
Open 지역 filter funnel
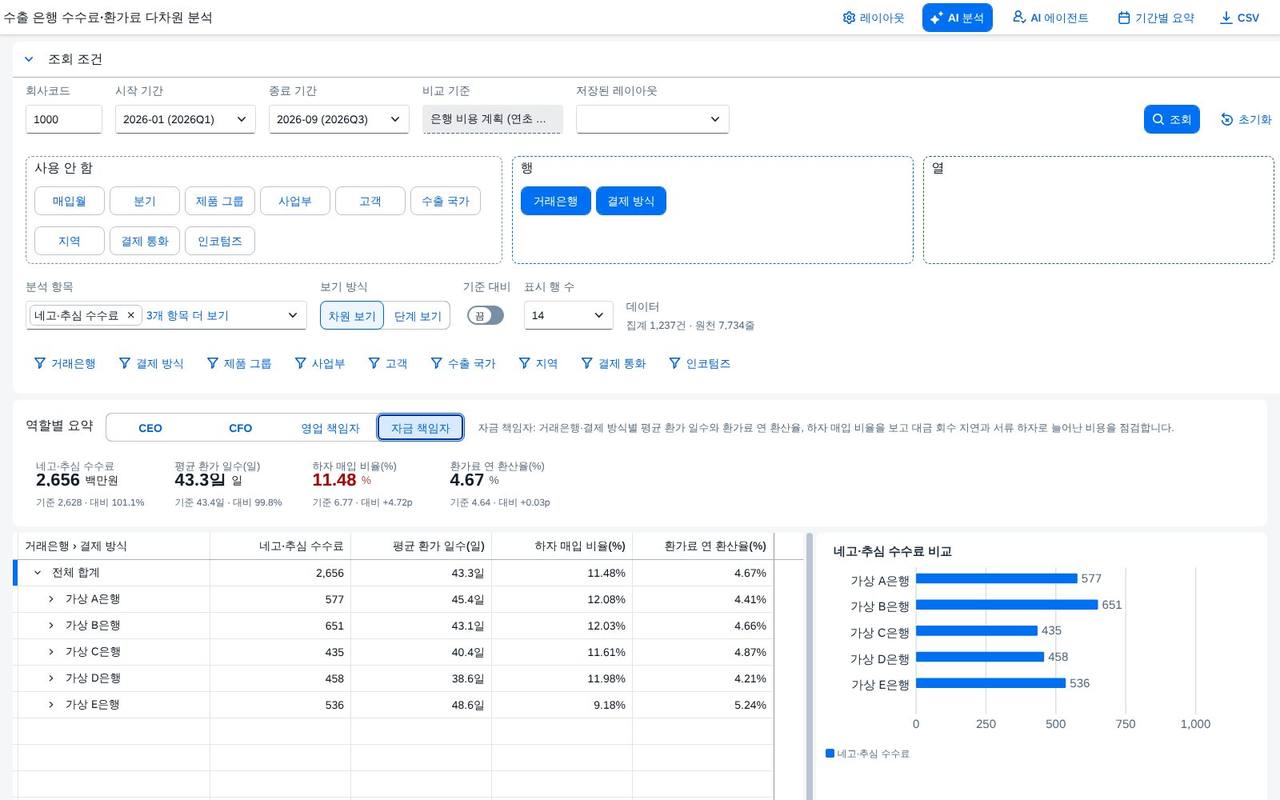pos(538,364)
